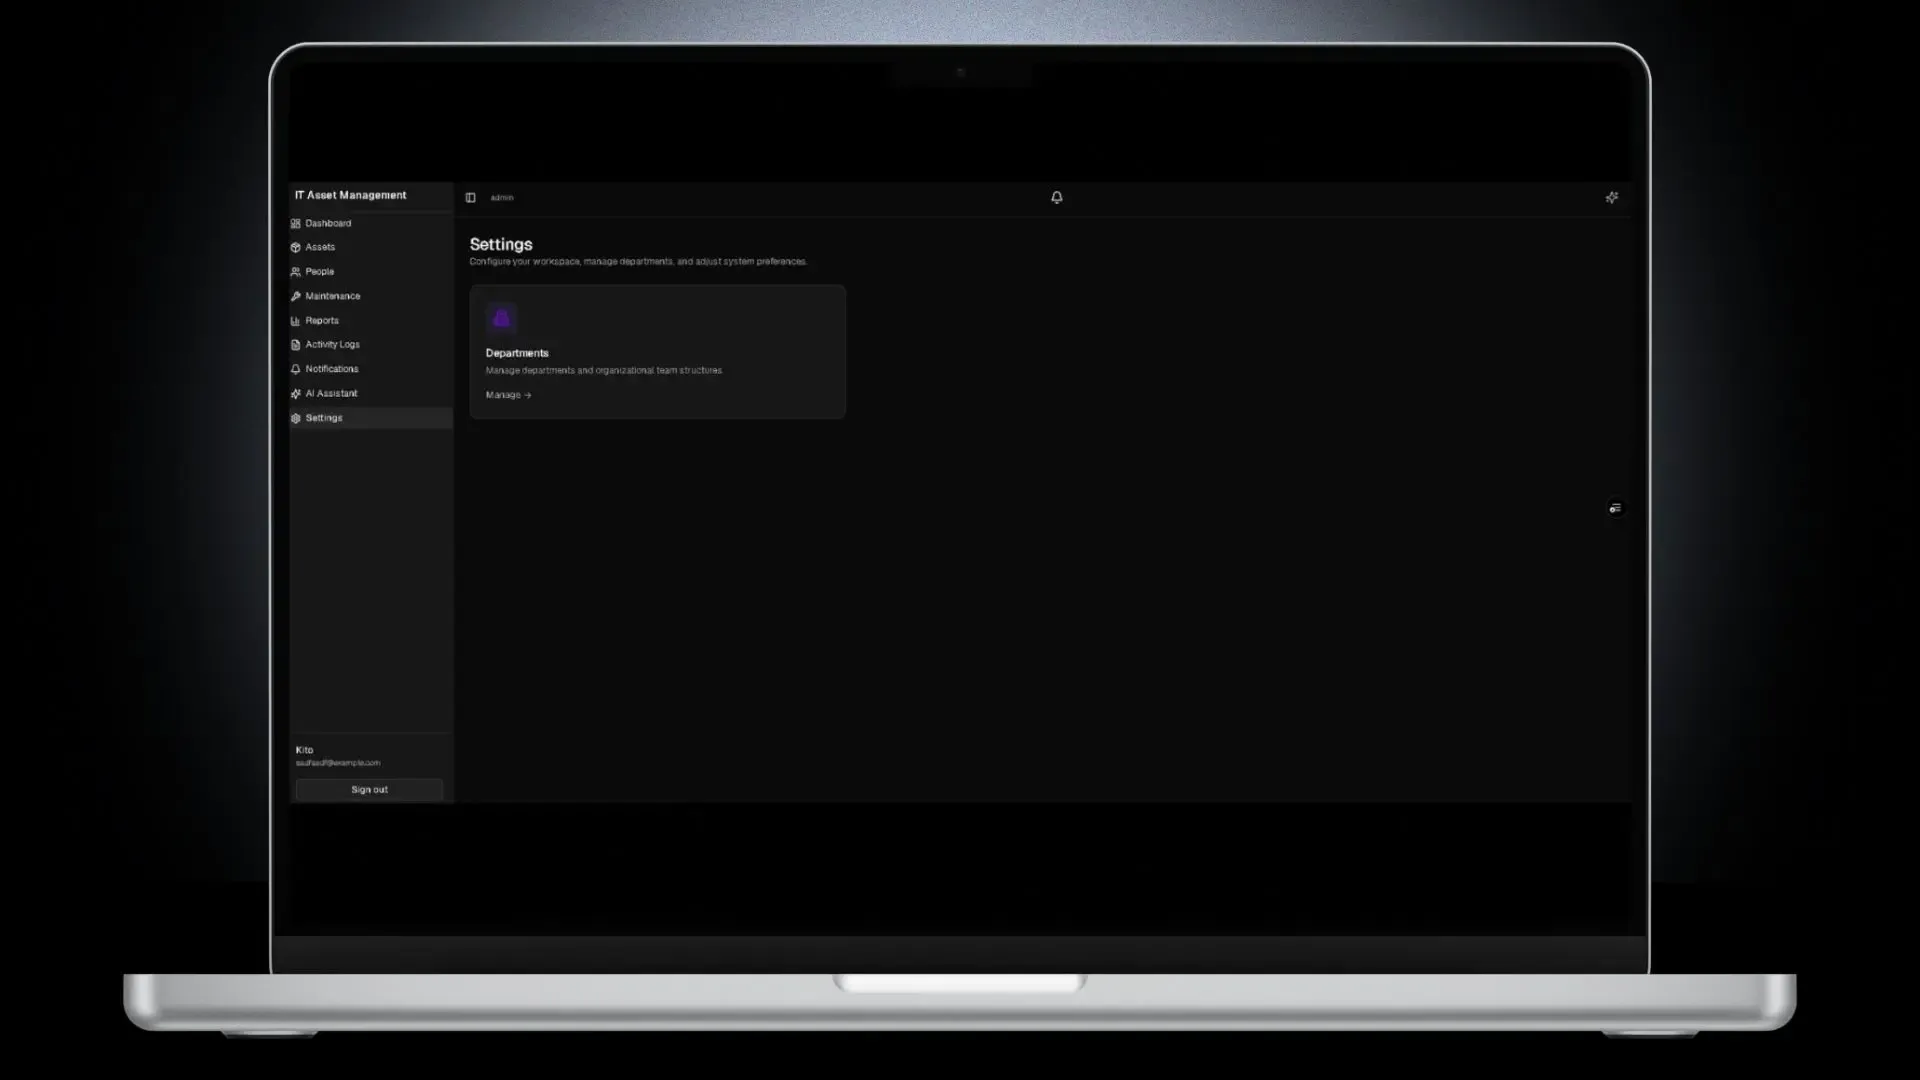Click the Settings gear icon
The image size is (1920, 1080).
click(296, 418)
